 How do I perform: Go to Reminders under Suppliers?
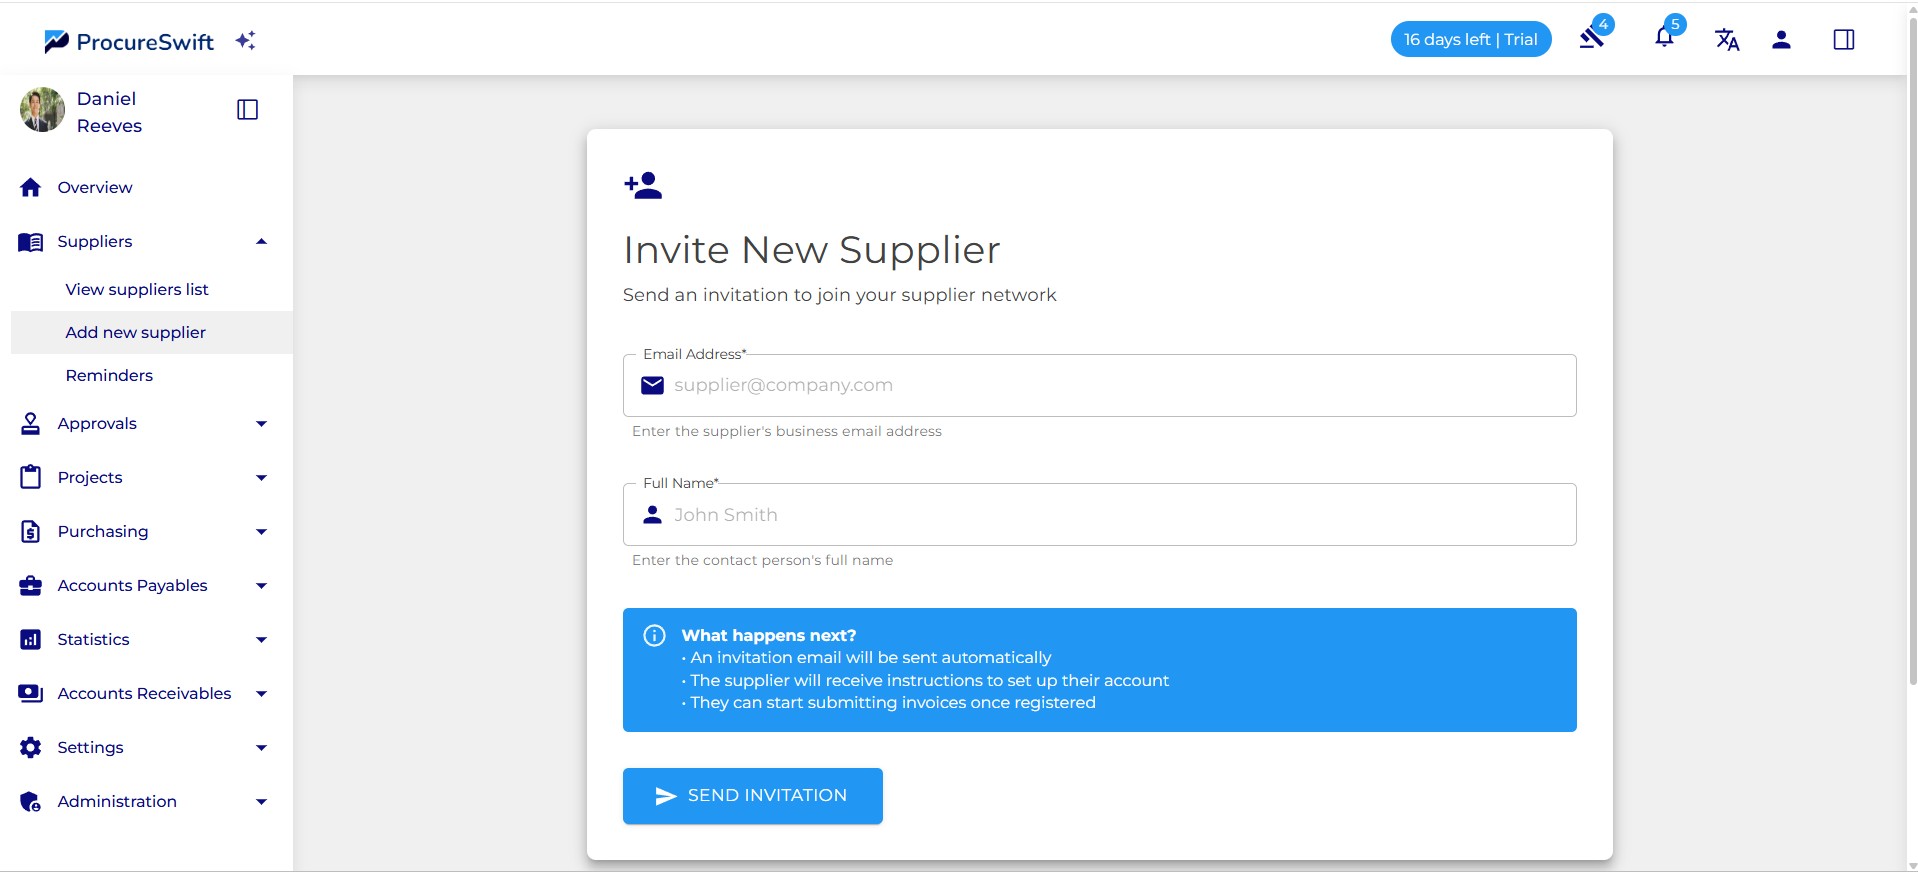point(109,376)
